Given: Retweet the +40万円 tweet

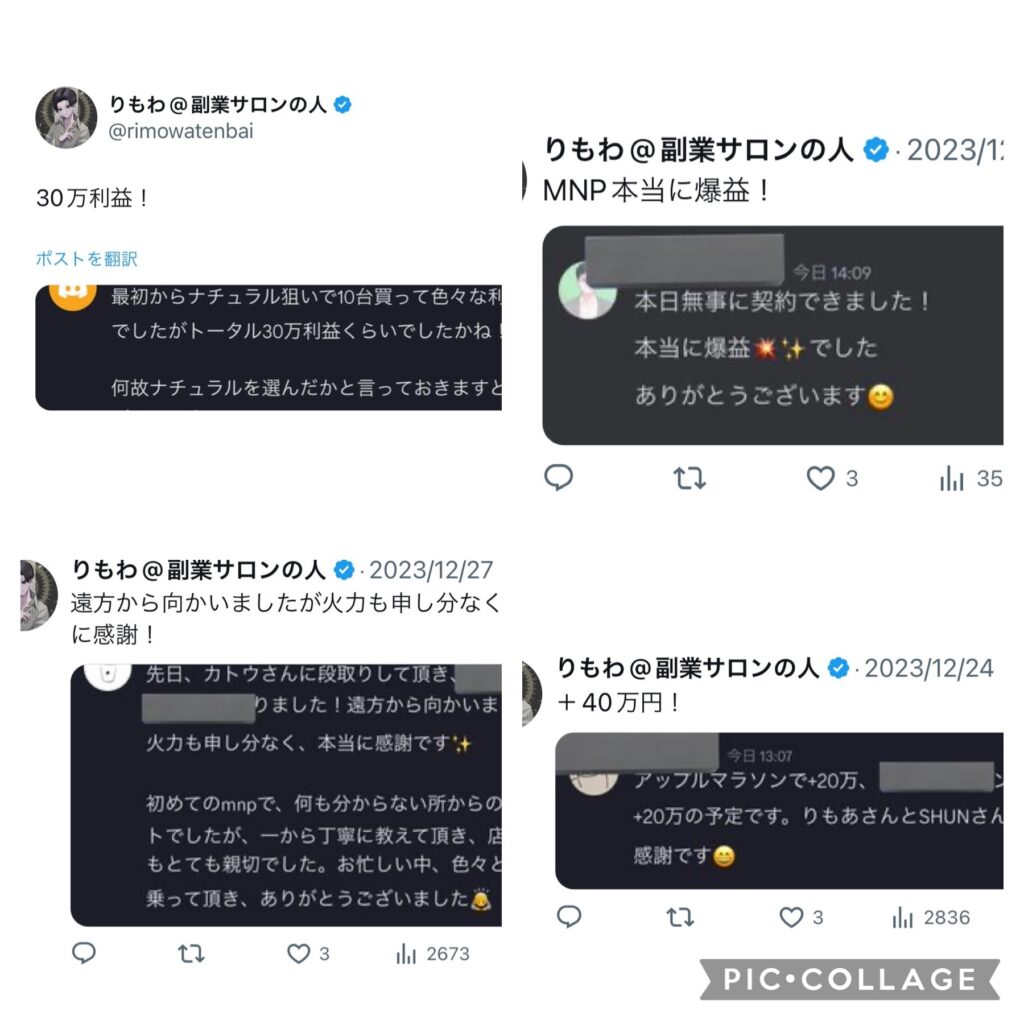Looking at the screenshot, I should click(680, 918).
